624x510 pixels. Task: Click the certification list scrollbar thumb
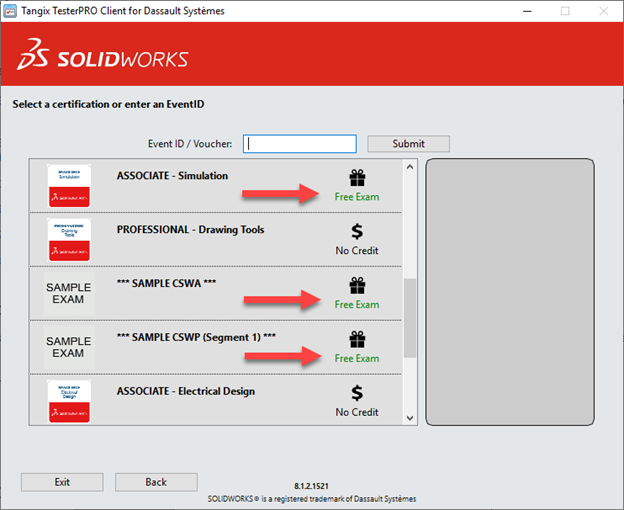tap(409, 318)
